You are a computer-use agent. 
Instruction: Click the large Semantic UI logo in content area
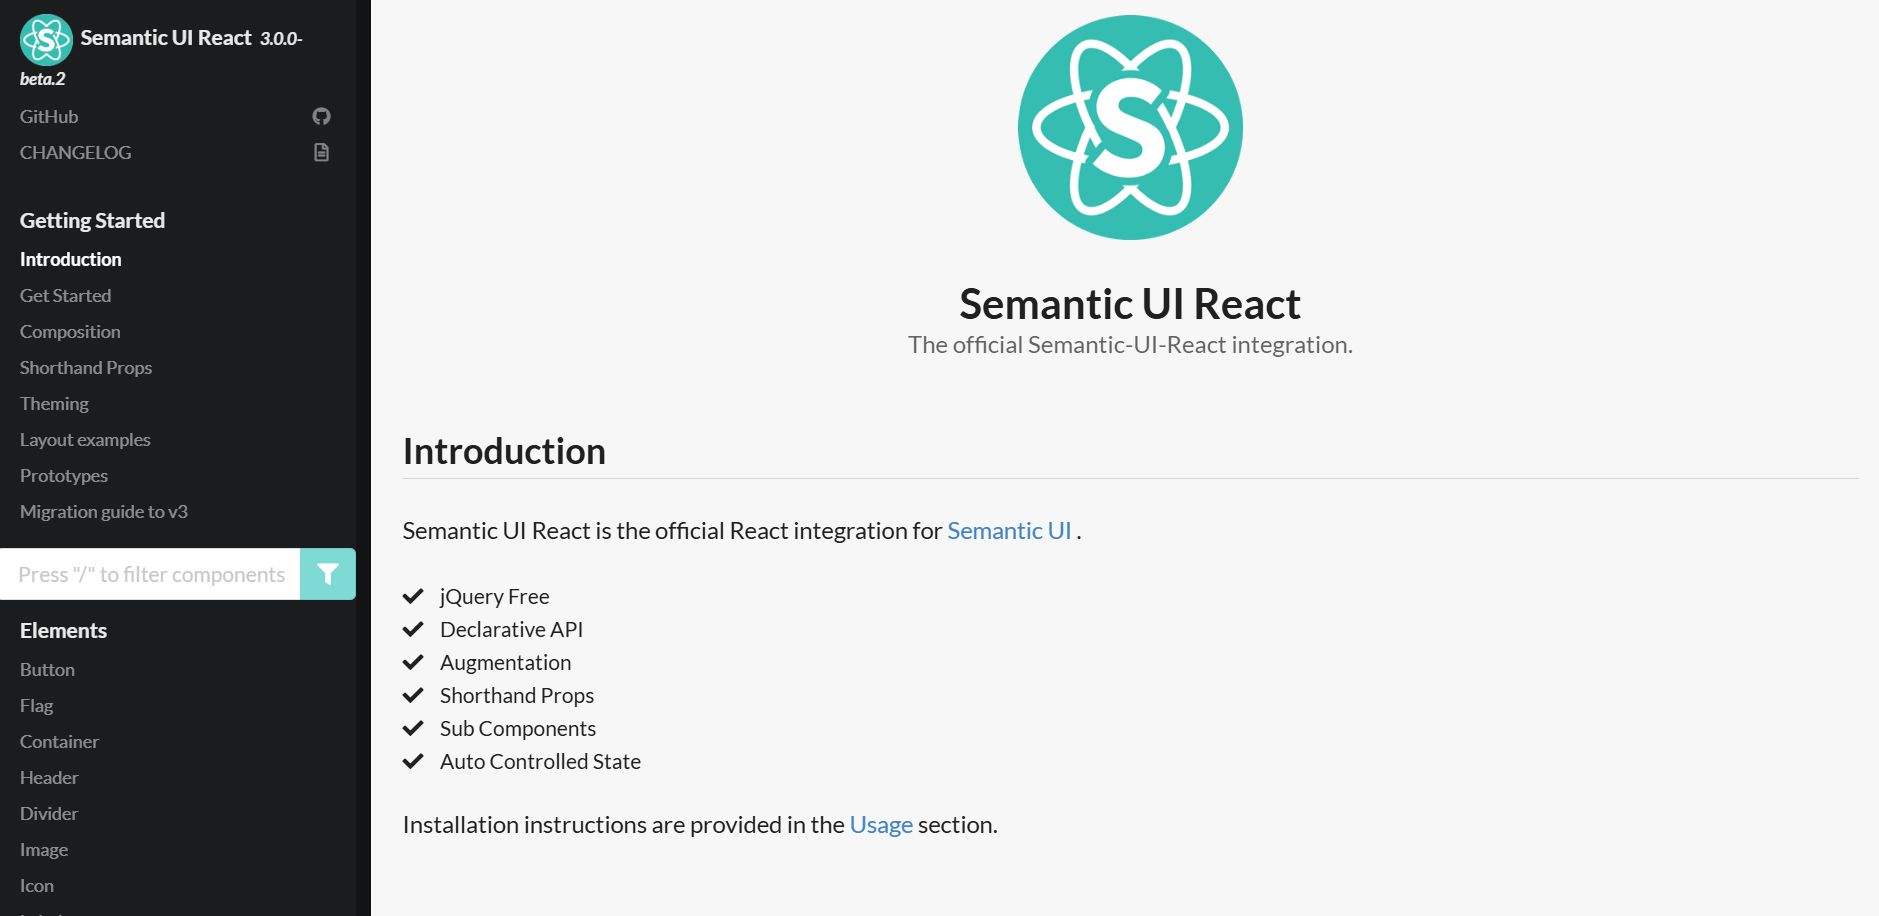[1129, 127]
